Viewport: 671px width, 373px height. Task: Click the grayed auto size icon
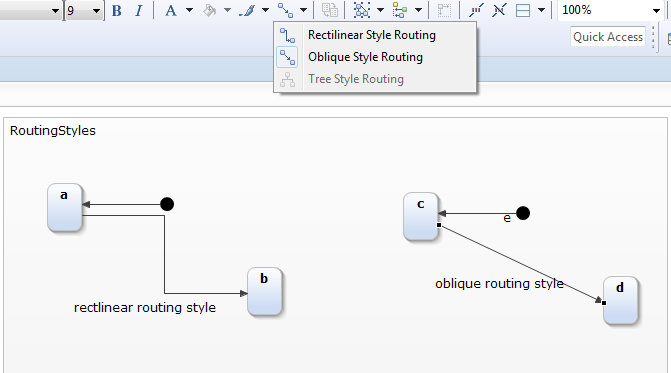click(x=444, y=10)
